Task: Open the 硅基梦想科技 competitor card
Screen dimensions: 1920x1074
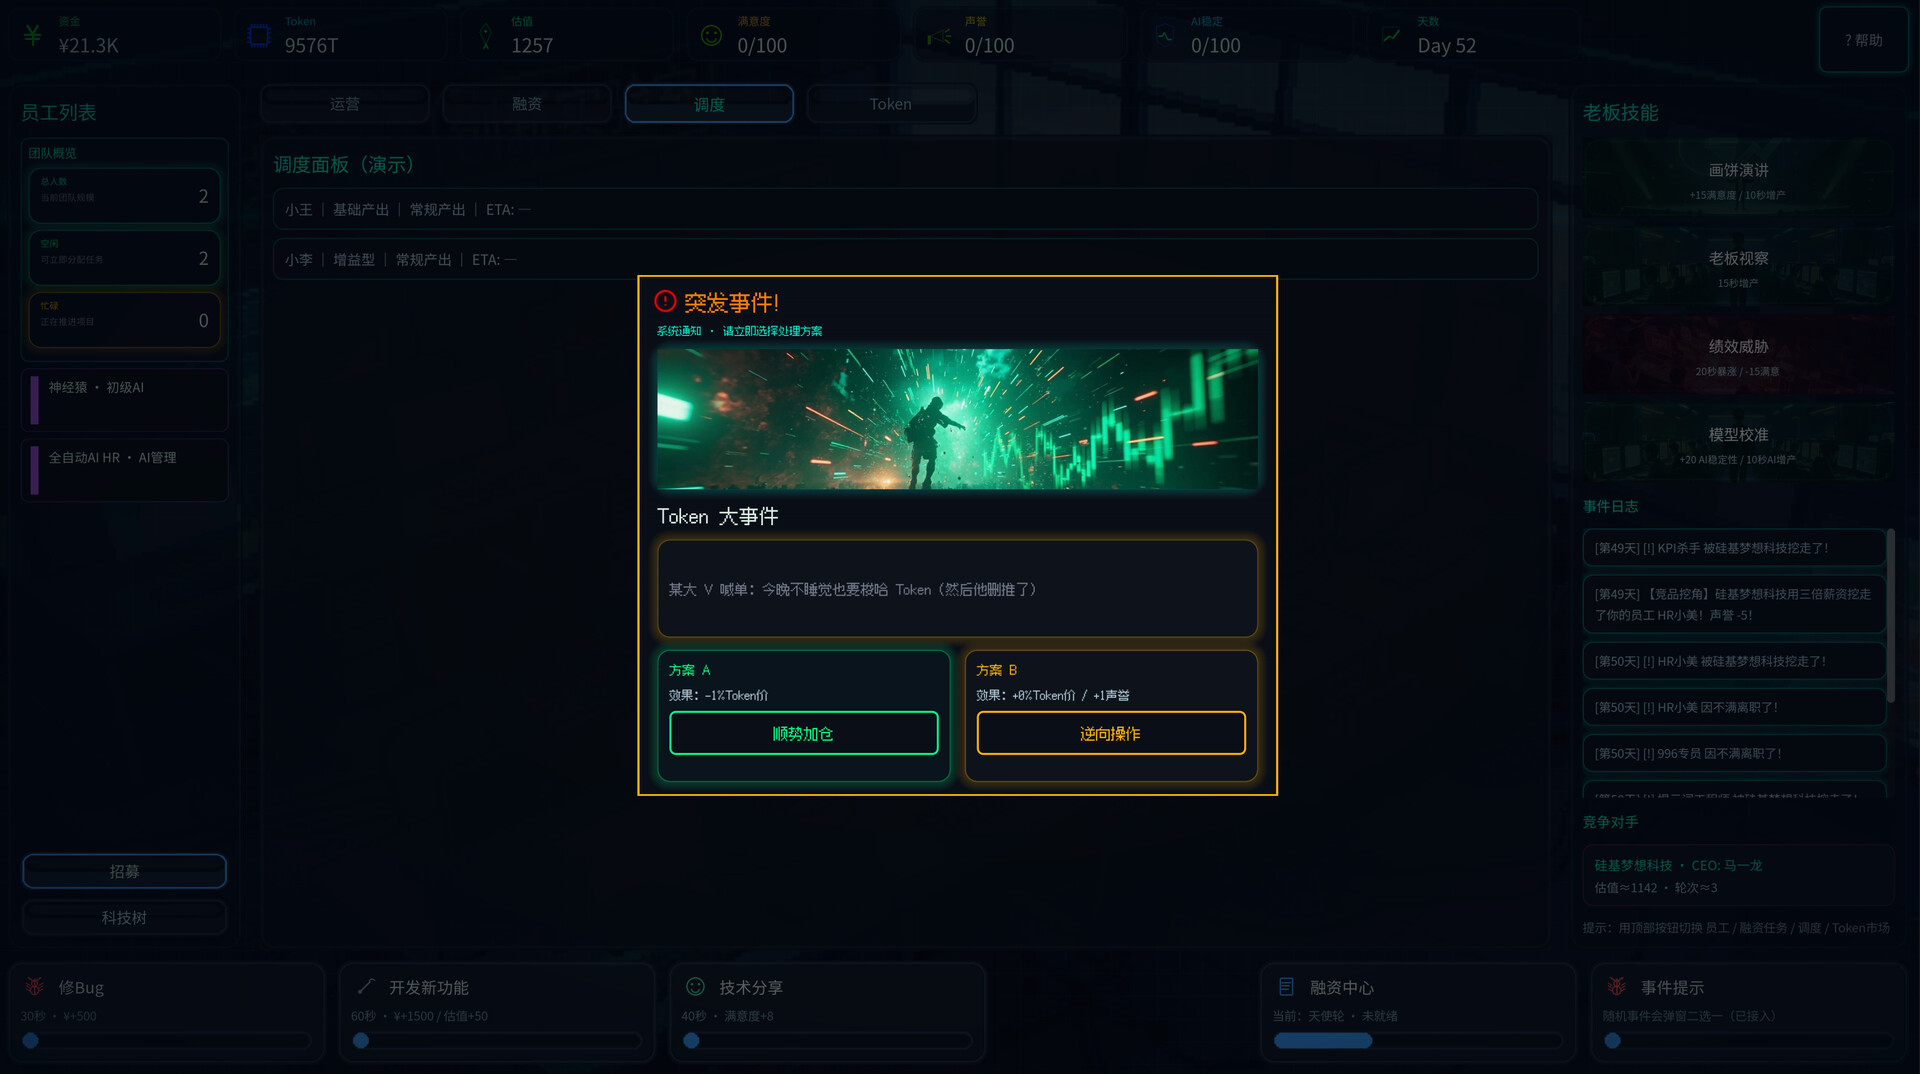Action: coord(1738,876)
